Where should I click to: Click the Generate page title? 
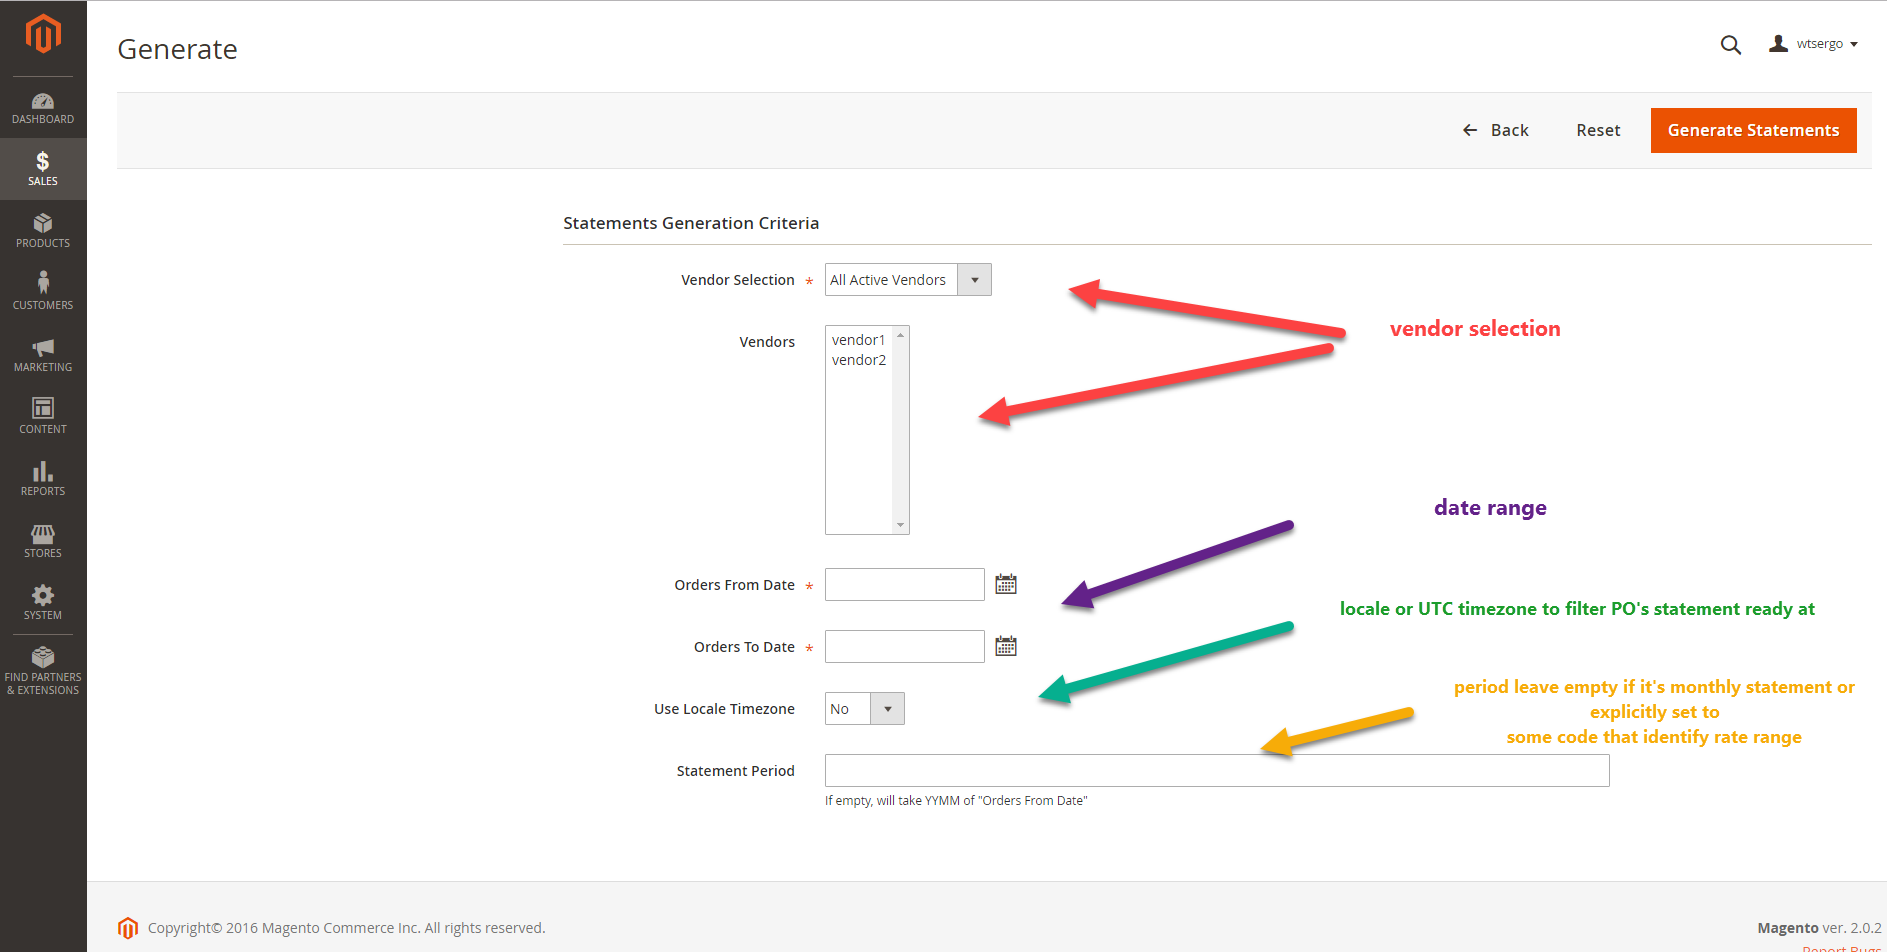pyautogui.click(x=178, y=49)
